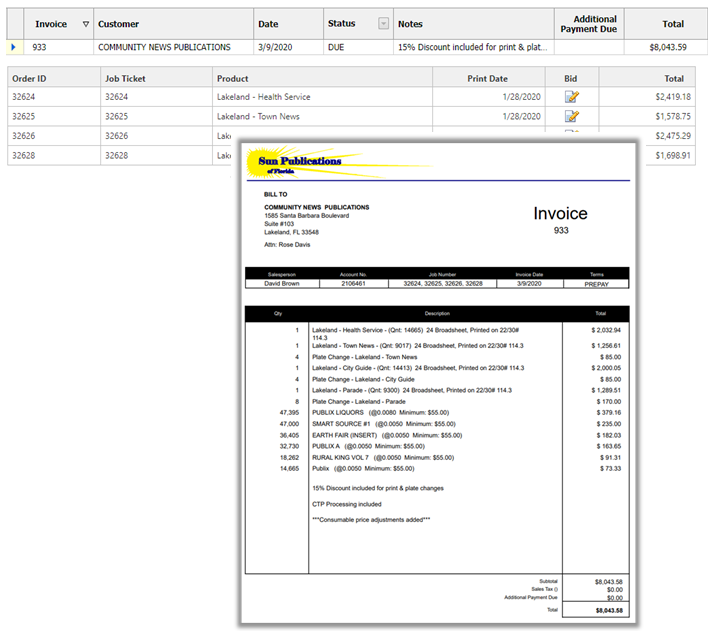The image size is (713, 636).
Task: Select Order ID 32626 cell
Action: [x=54, y=136]
